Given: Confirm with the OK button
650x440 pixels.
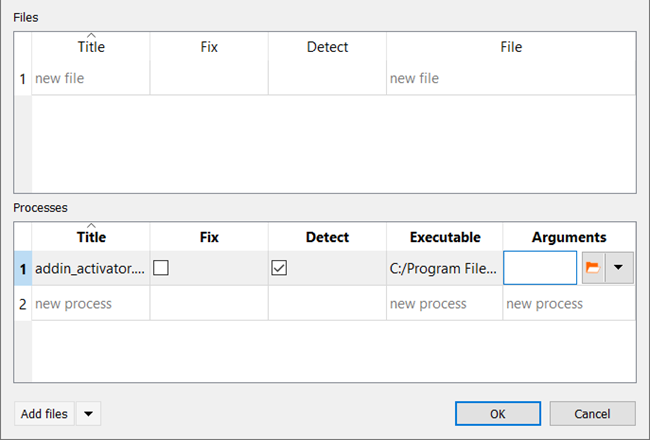Looking at the screenshot, I should (x=497, y=413).
